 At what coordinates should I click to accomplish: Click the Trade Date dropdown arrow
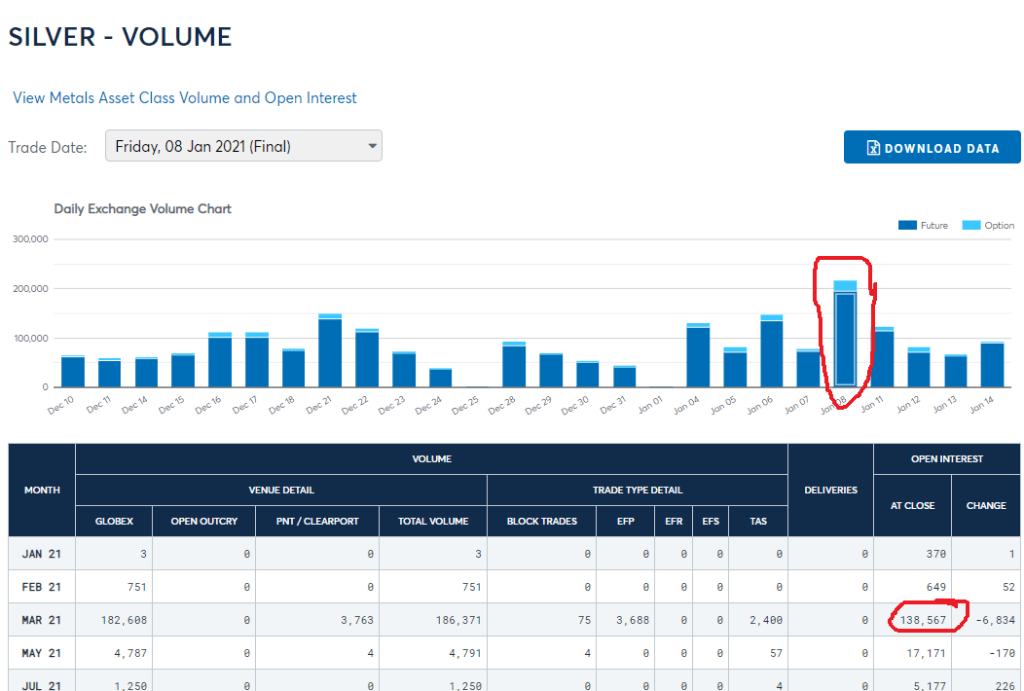[x=373, y=146]
